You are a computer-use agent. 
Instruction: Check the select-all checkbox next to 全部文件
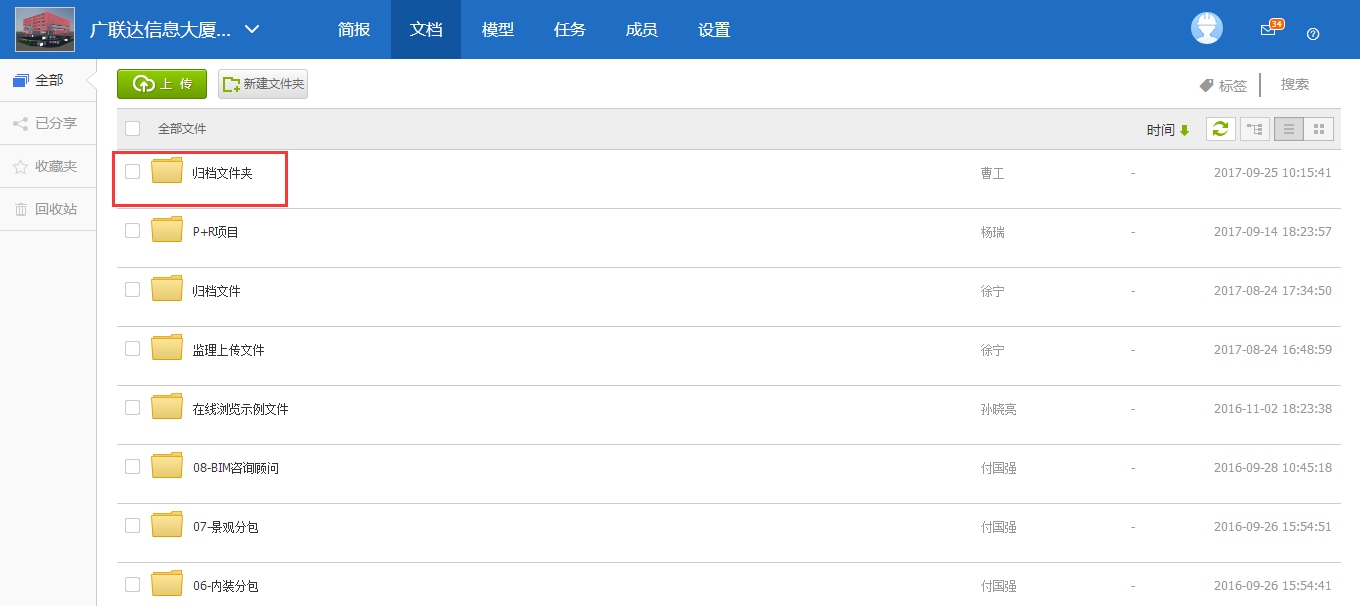click(x=131, y=128)
